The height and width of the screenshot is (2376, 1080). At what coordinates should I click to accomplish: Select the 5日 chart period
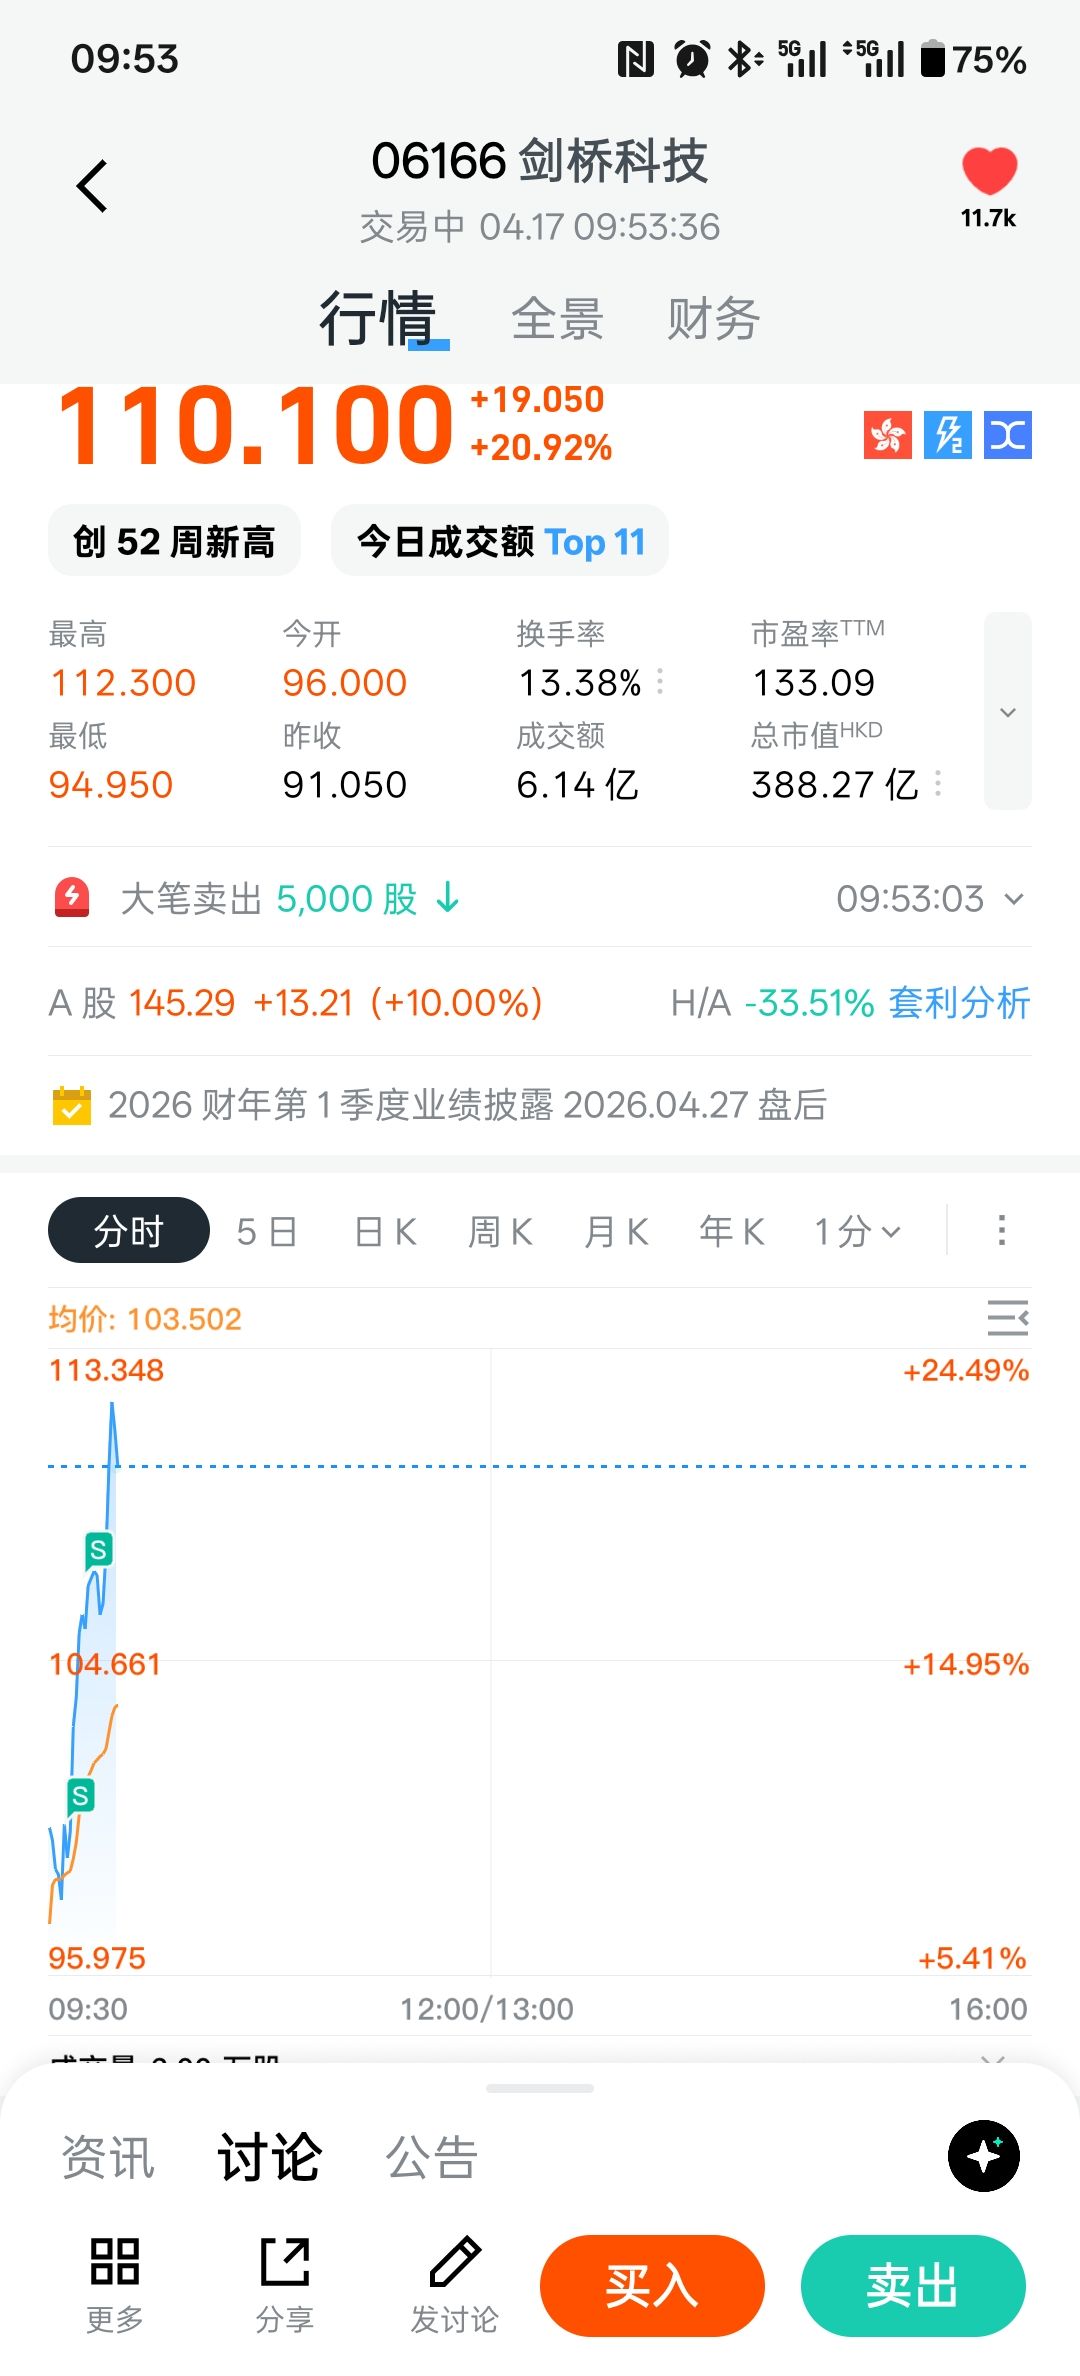coord(267,1232)
